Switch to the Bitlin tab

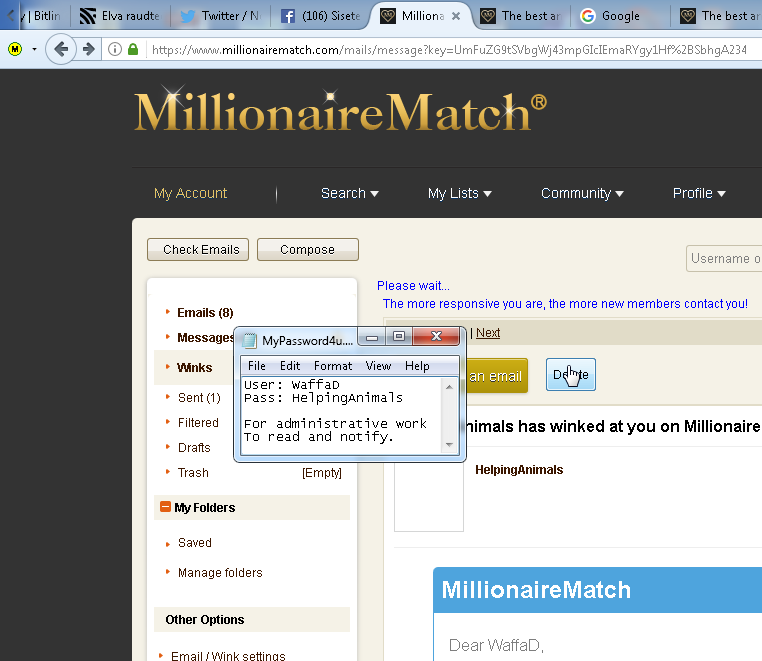click(41, 16)
